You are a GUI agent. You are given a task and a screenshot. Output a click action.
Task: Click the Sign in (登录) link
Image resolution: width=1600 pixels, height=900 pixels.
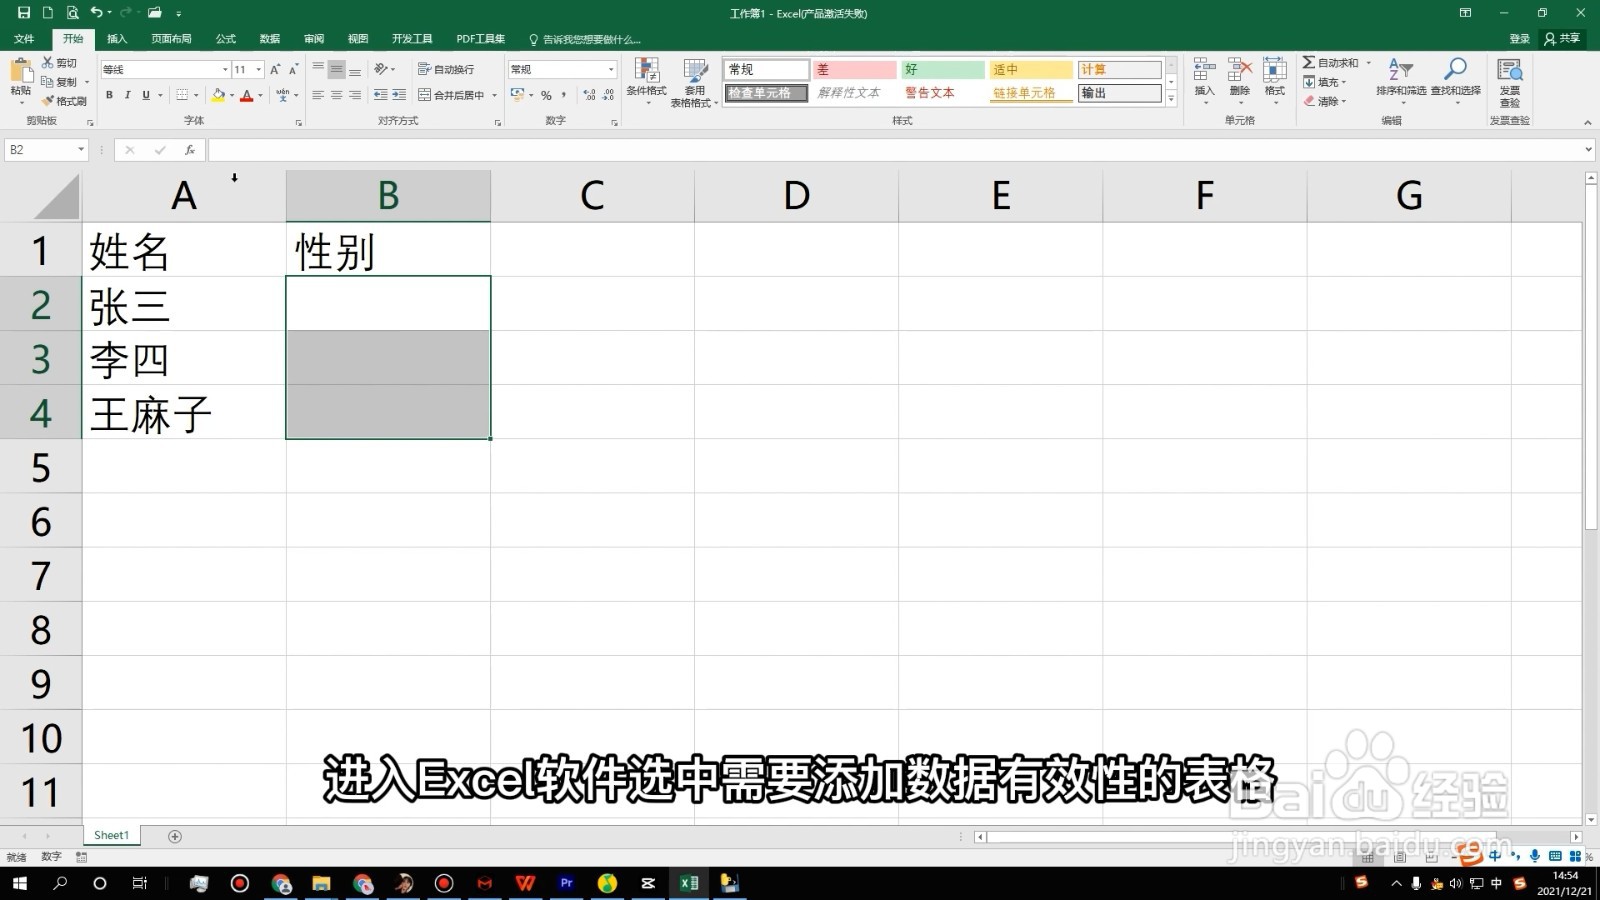[1520, 39]
